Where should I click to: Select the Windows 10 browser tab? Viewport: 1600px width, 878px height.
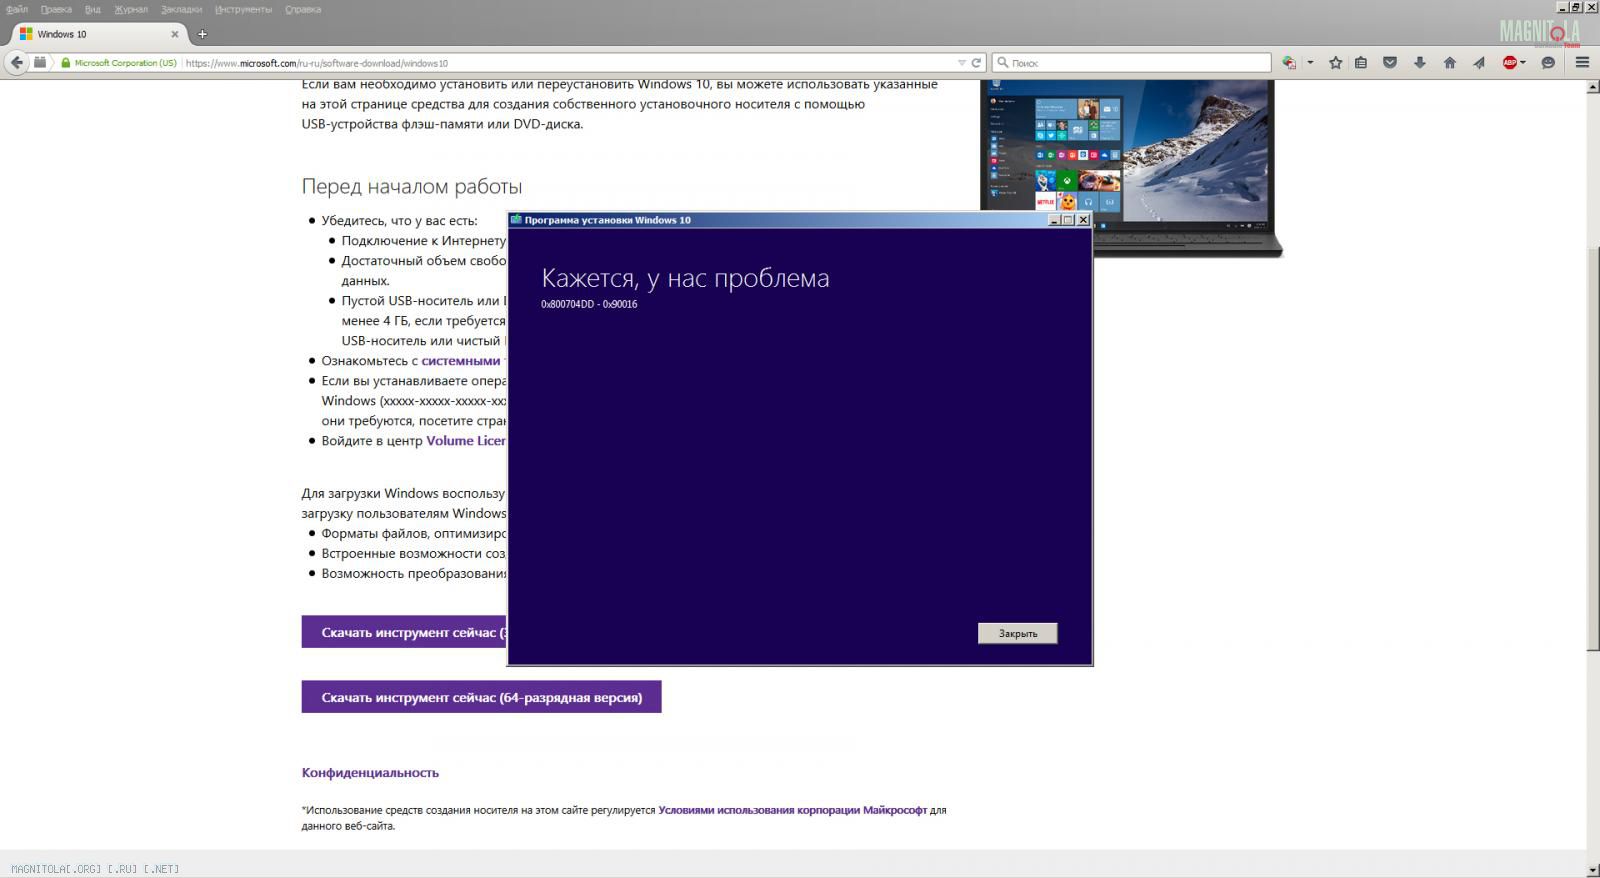click(97, 34)
